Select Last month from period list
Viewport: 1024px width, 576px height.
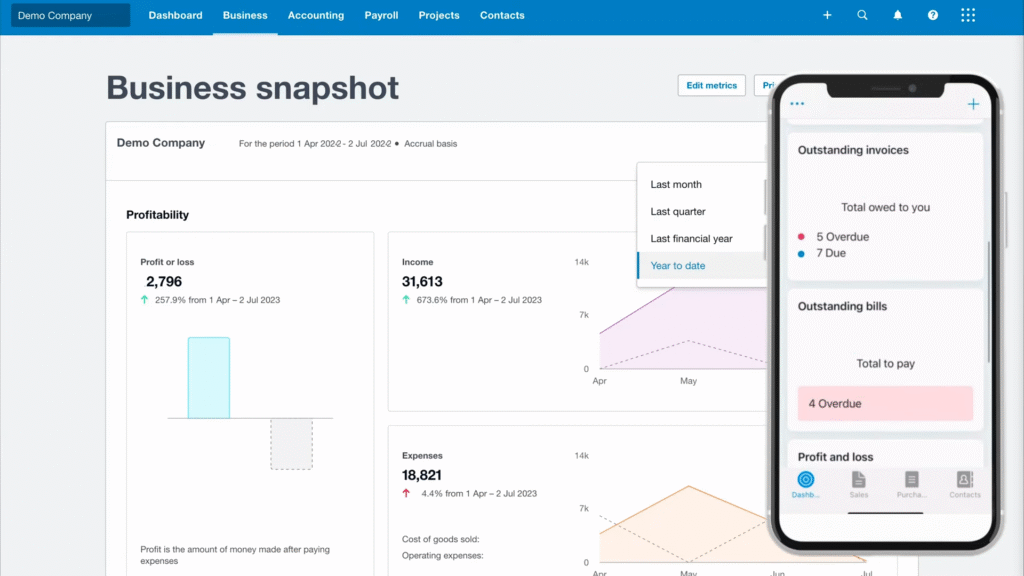[x=676, y=185]
